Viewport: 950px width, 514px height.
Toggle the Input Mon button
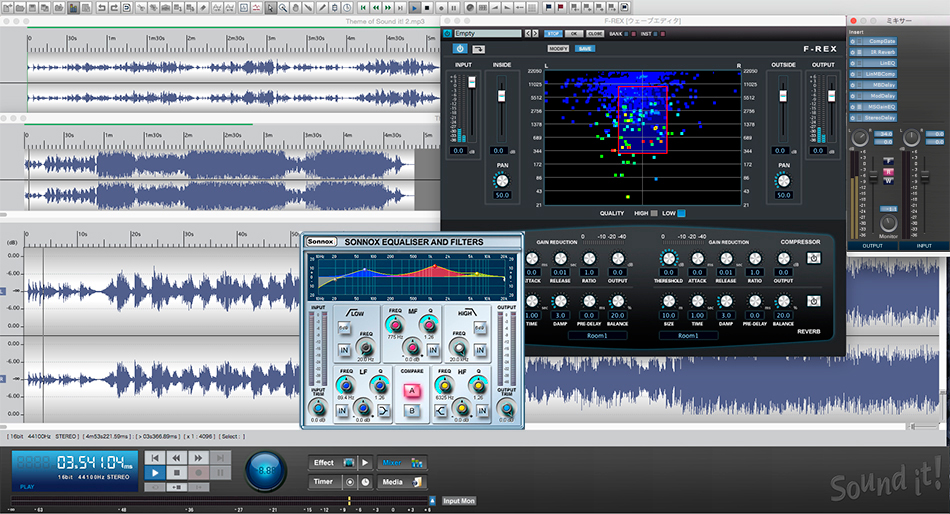[x=459, y=501]
